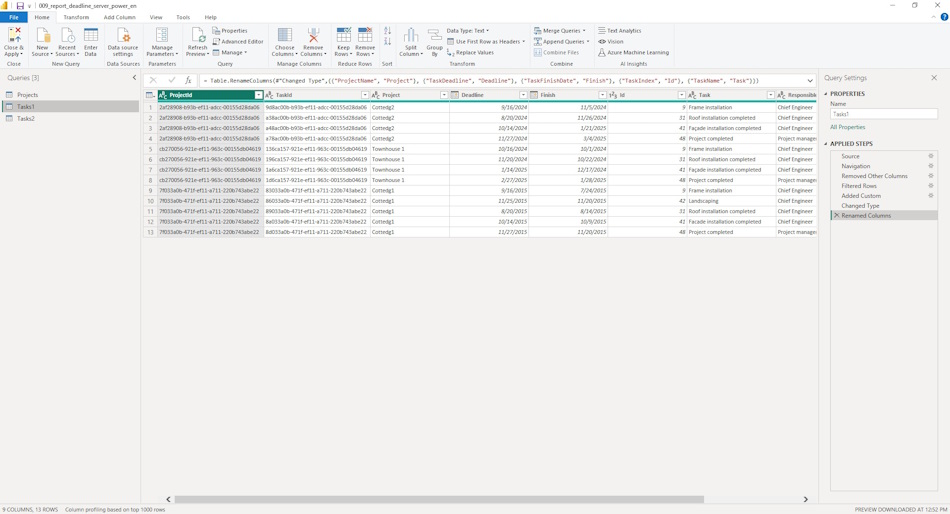Viewport: 950px width, 514px height.
Task: Open Azure Machine Learning
Action: click(633, 53)
